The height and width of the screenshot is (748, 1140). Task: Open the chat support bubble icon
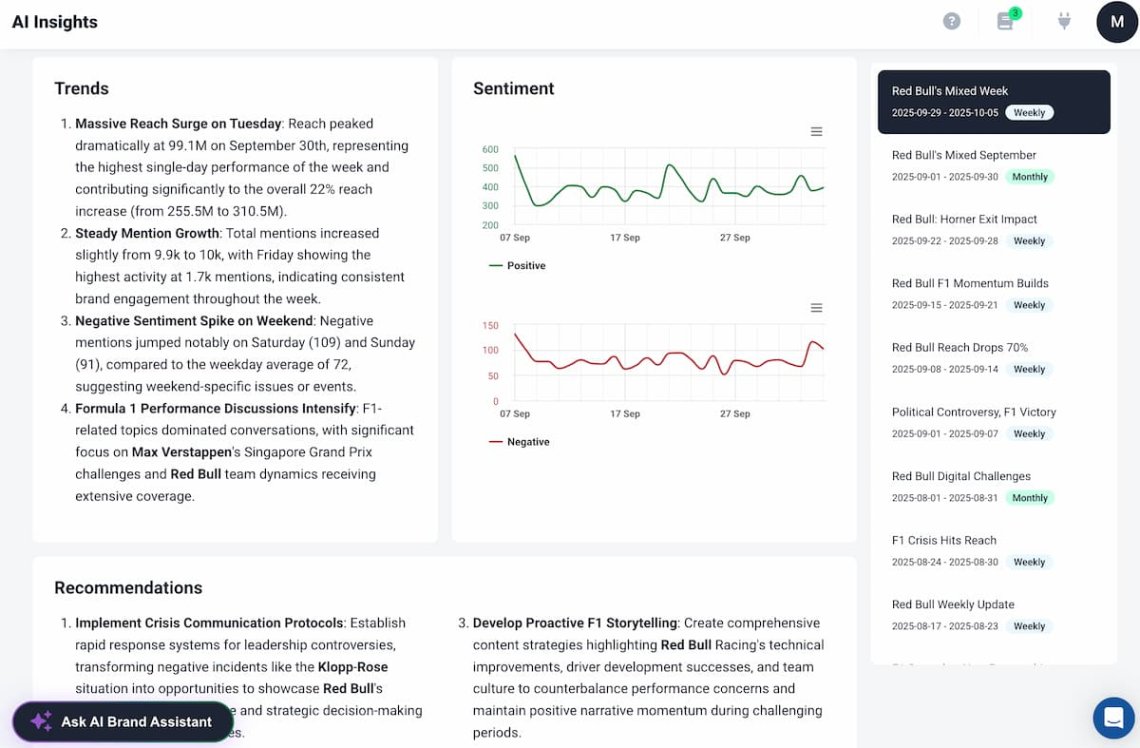1113,717
